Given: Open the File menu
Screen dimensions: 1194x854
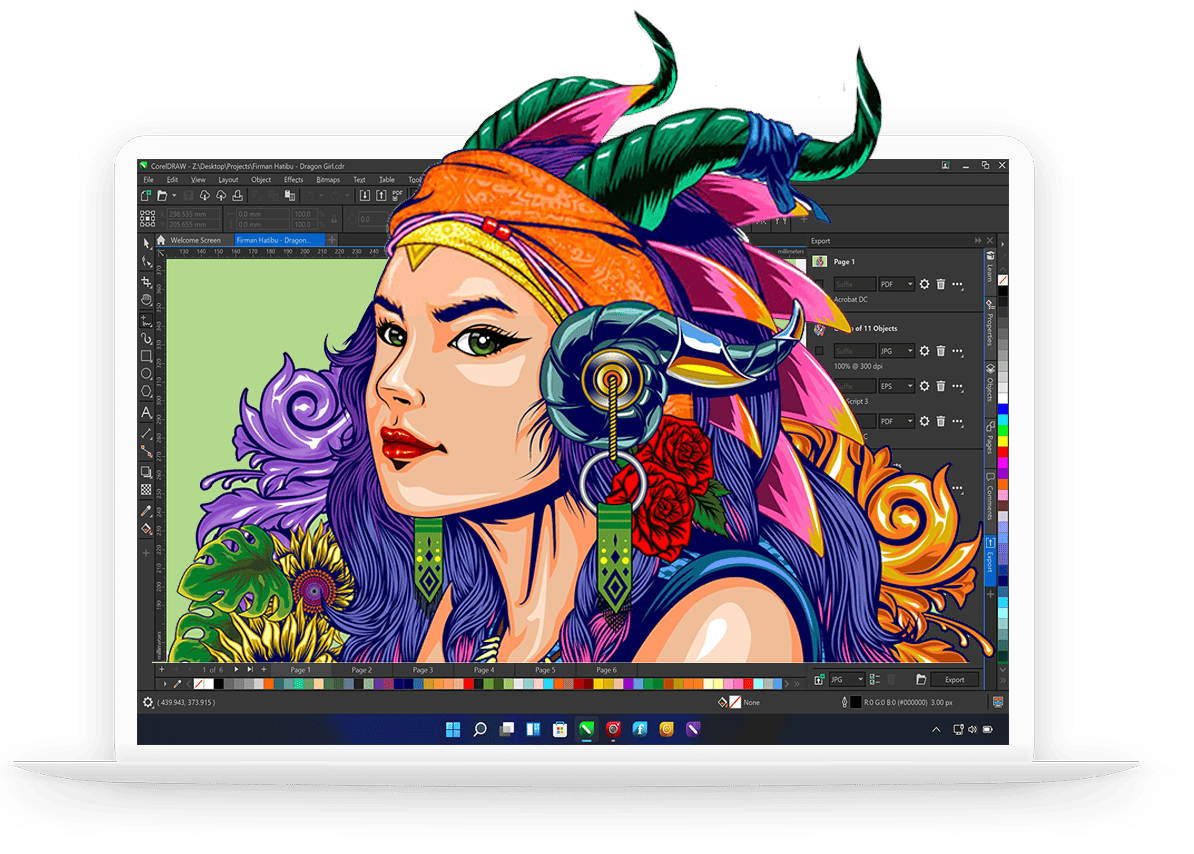Looking at the screenshot, I should [148, 180].
